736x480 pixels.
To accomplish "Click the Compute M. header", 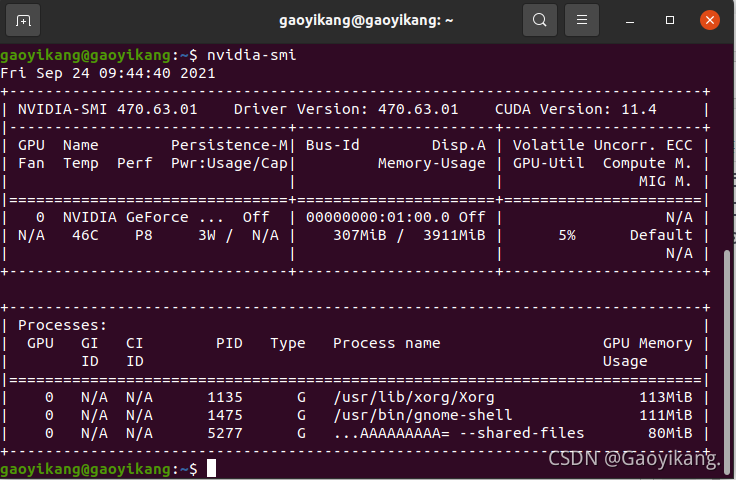I will (647, 163).
